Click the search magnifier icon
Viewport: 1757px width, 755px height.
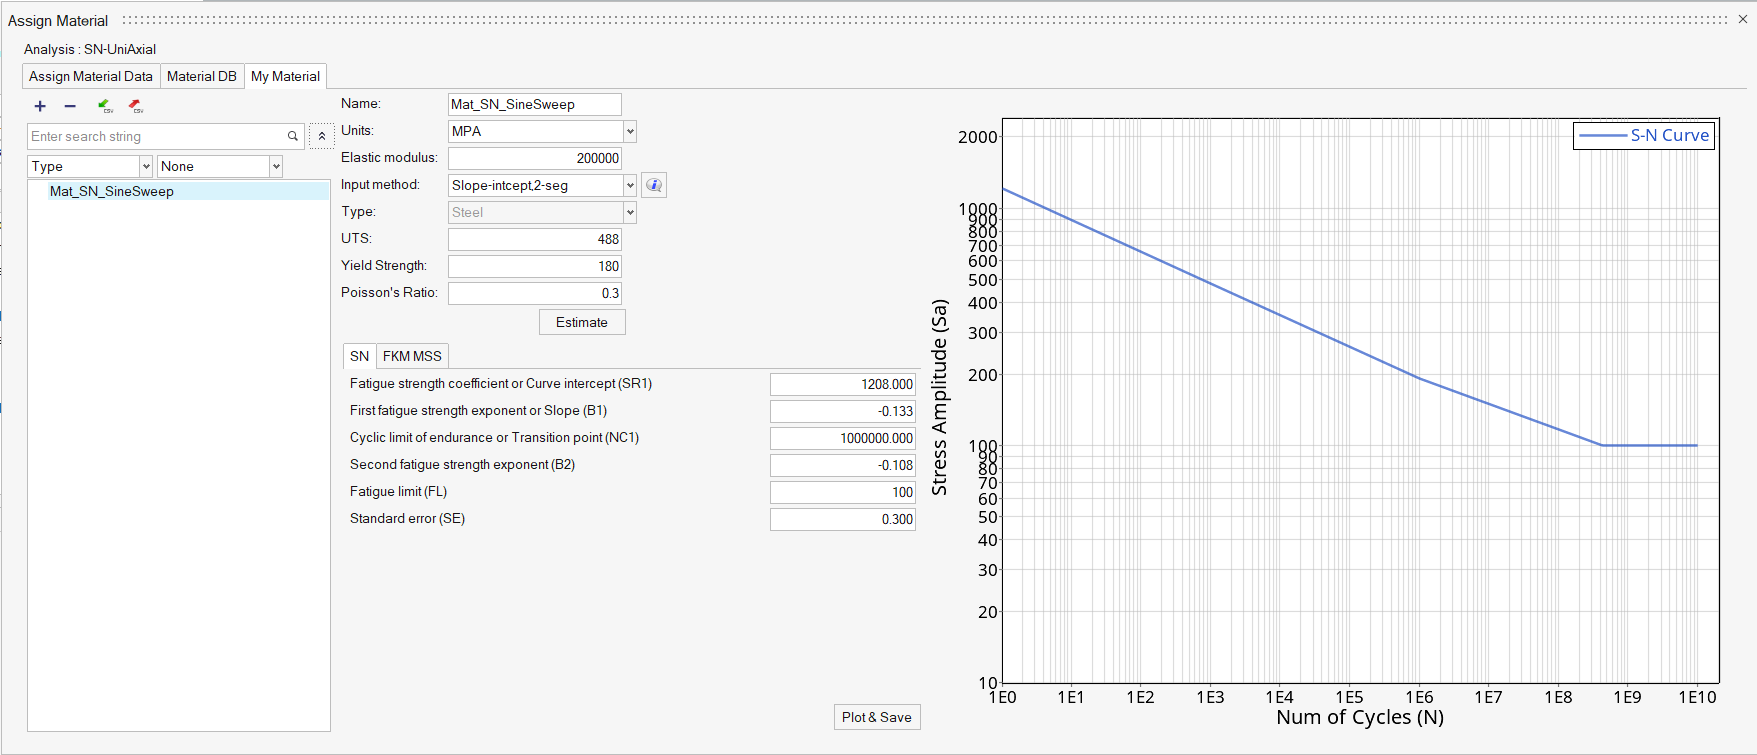[293, 137]
